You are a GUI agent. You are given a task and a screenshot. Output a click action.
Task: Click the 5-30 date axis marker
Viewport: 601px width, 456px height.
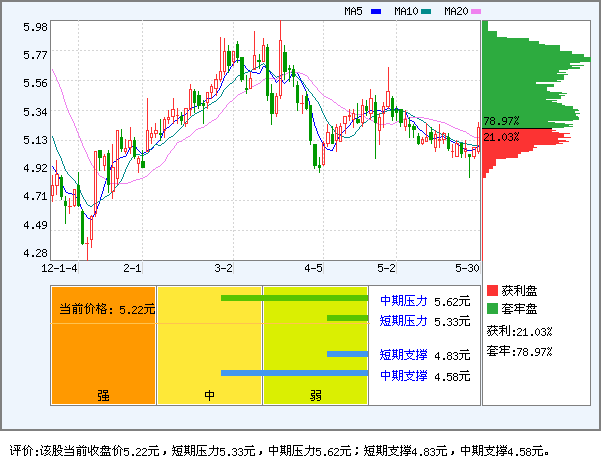tap(466, 268)
